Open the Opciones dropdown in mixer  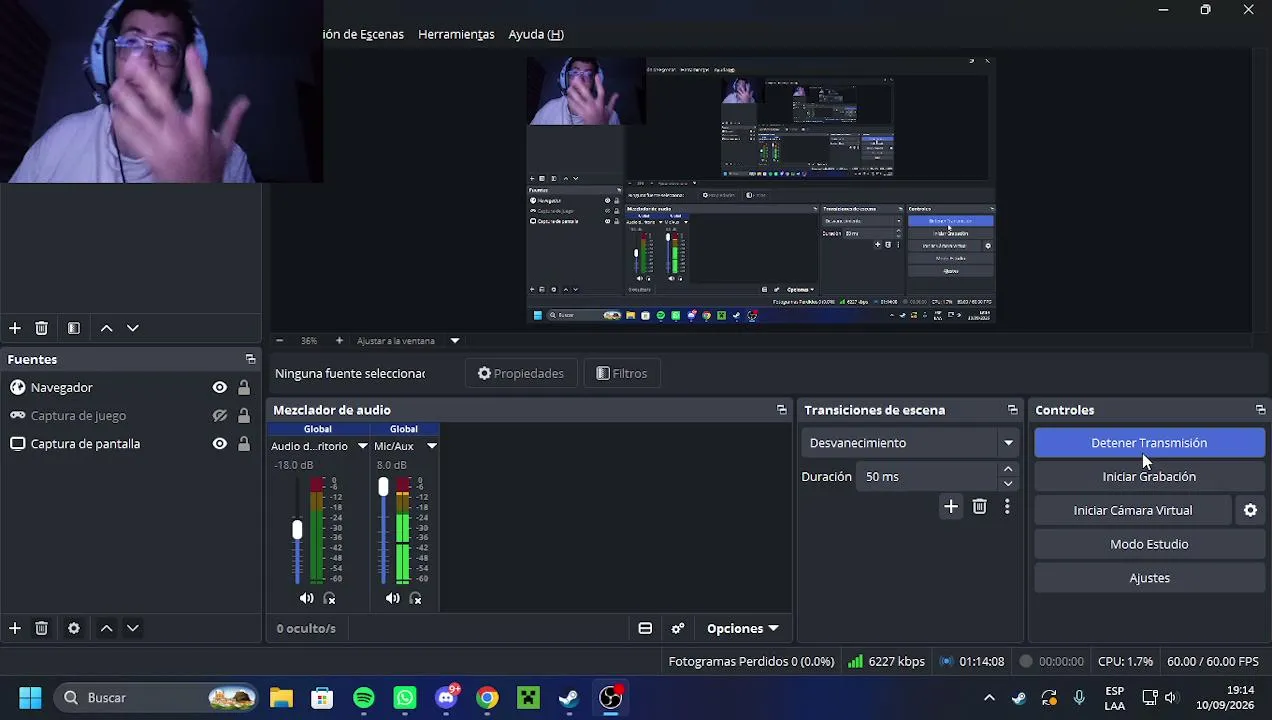(x=742, y=628)
